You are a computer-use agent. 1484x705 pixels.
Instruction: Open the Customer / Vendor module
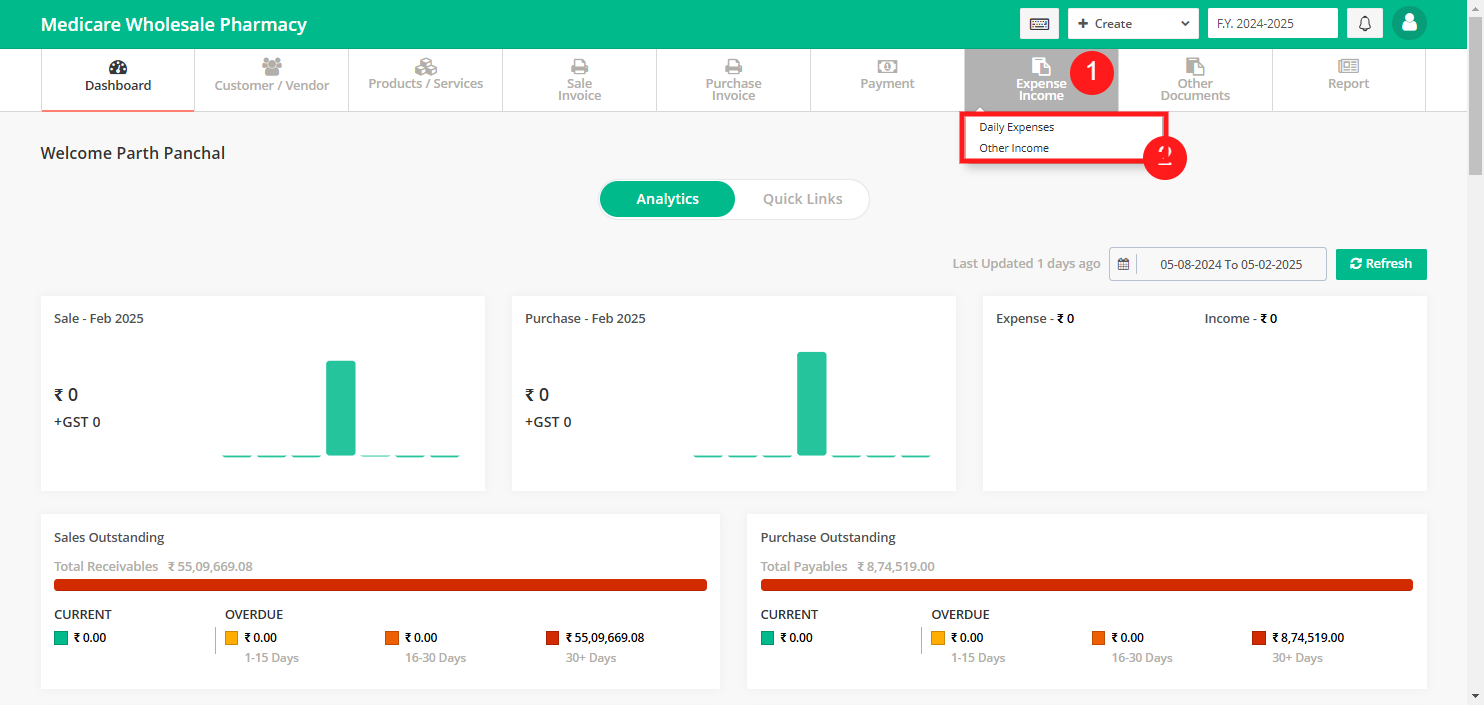[x=271, y=76]
